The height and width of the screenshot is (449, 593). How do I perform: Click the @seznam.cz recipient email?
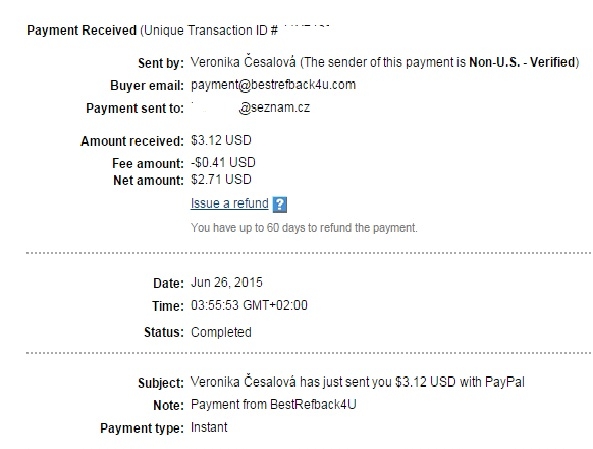(x=274, y=107)
